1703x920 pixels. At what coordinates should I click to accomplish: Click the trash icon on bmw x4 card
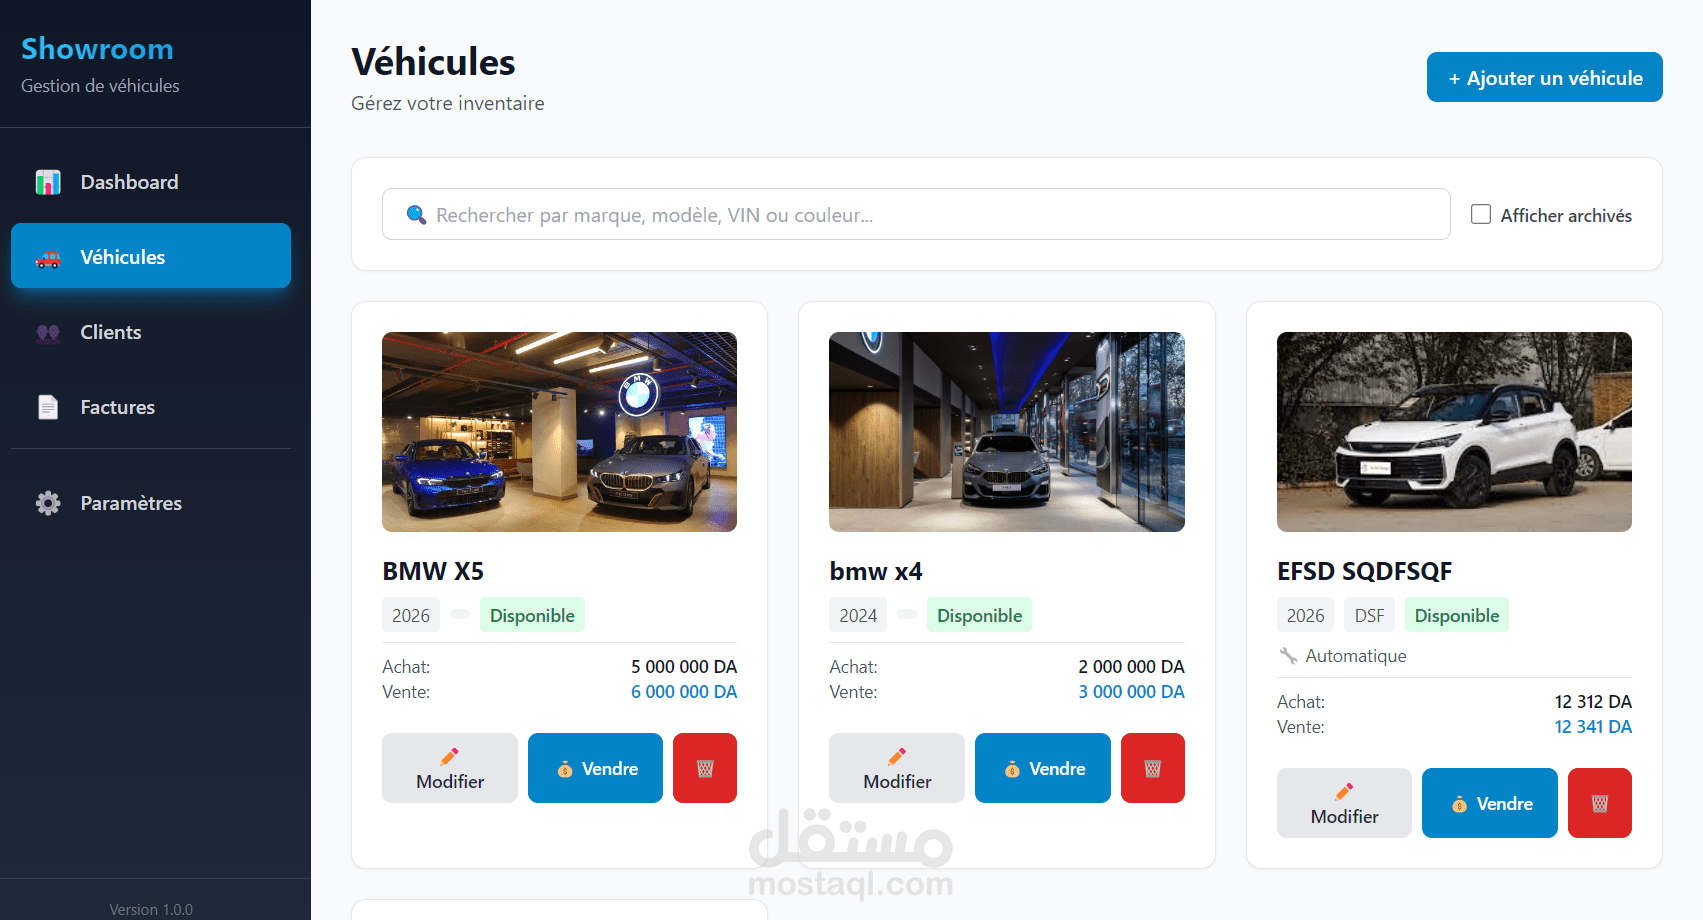(x=1152, y=768)
